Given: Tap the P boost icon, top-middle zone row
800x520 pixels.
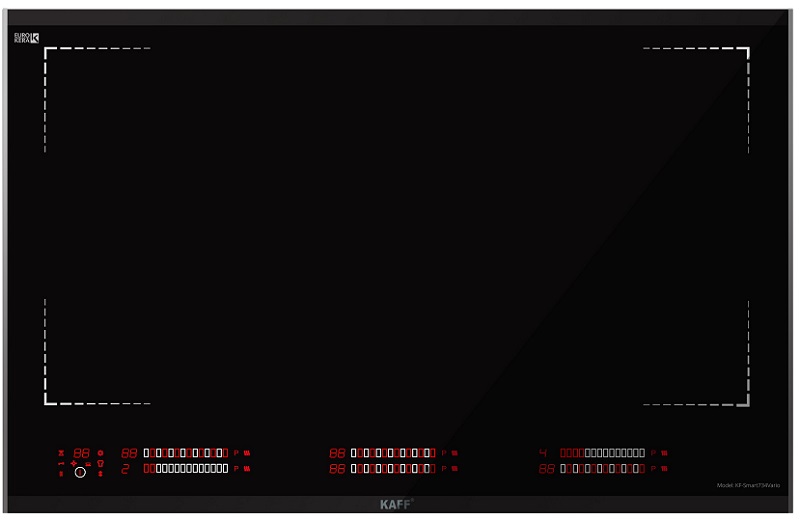Looking at the screenshot, I should click(443, 453).
